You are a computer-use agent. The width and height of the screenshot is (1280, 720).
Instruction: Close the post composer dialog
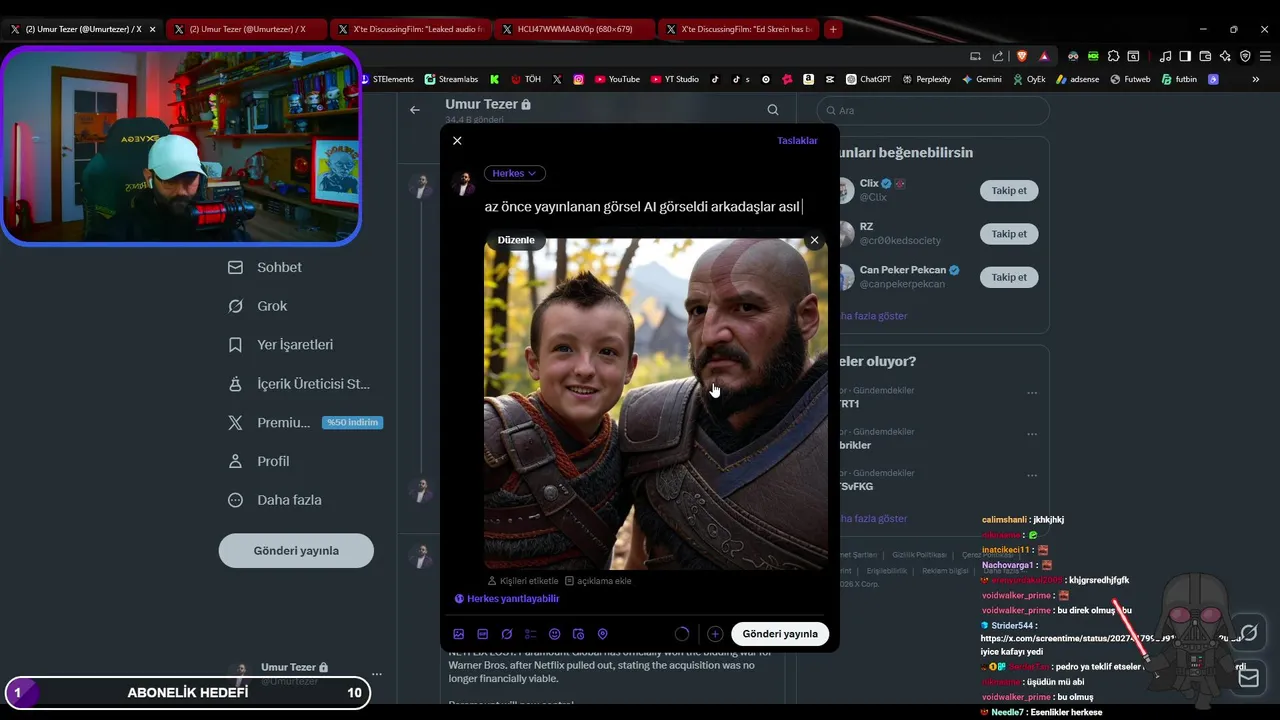click(457, 141)
